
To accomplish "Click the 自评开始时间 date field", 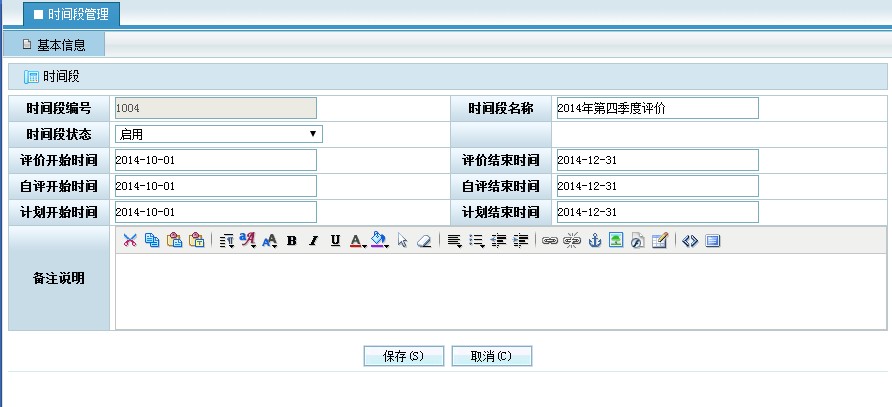I will pos(216,186).
